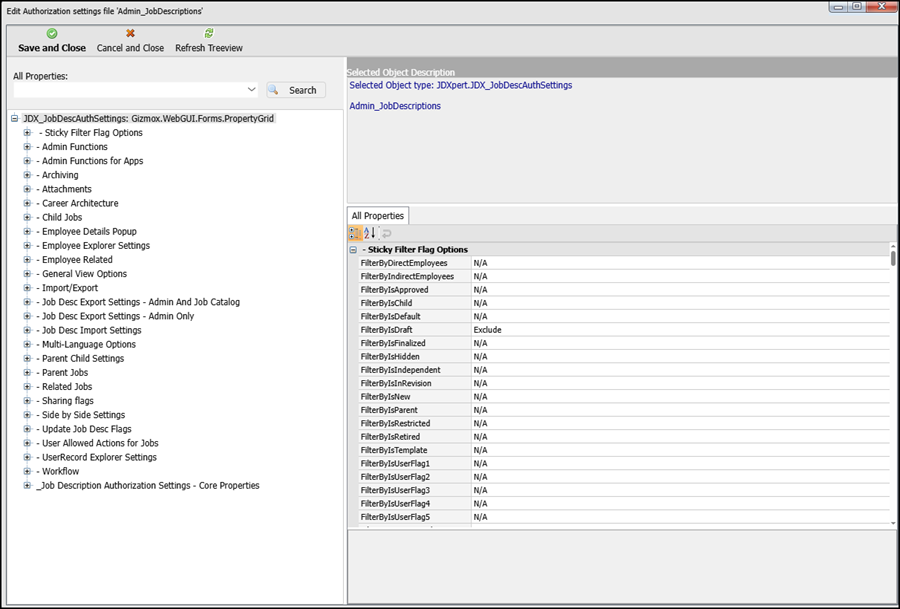Viewport: 900px width, 609px height.
Task: Click the FilterByDirectEmployees property name
Action: click(404, 263)
